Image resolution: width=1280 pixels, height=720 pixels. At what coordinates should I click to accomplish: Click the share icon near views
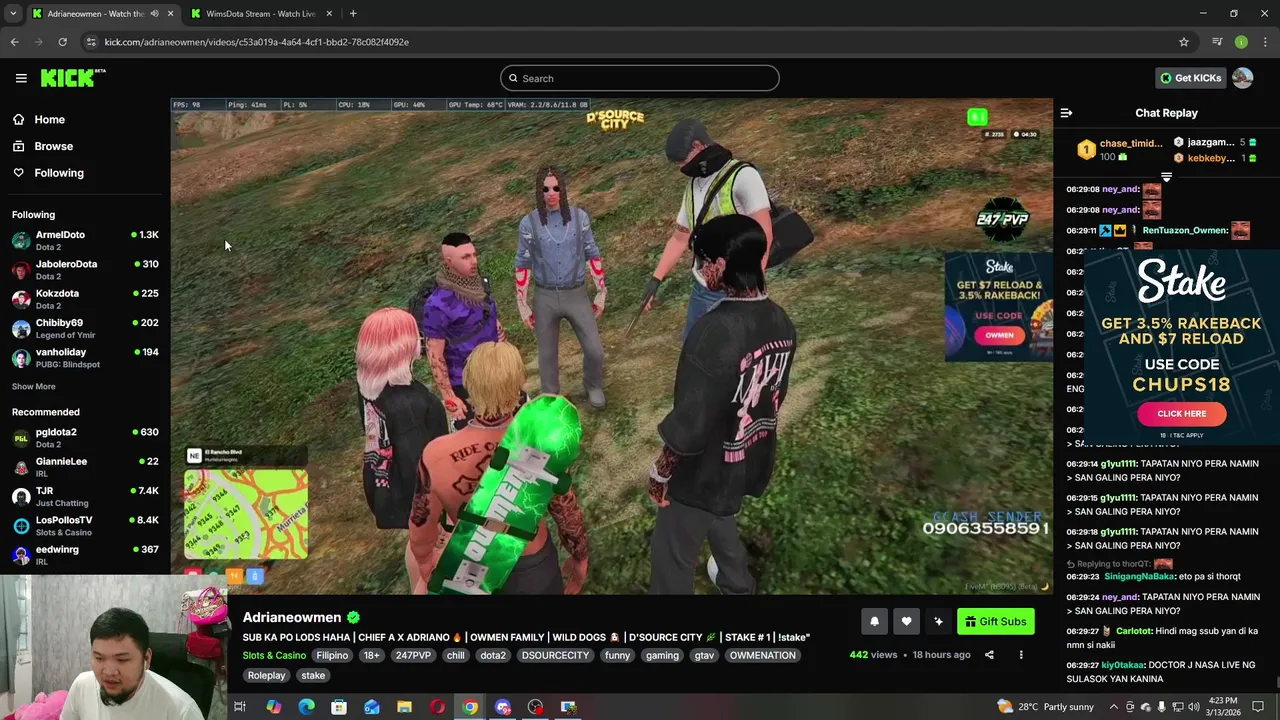tap(989, 655)
